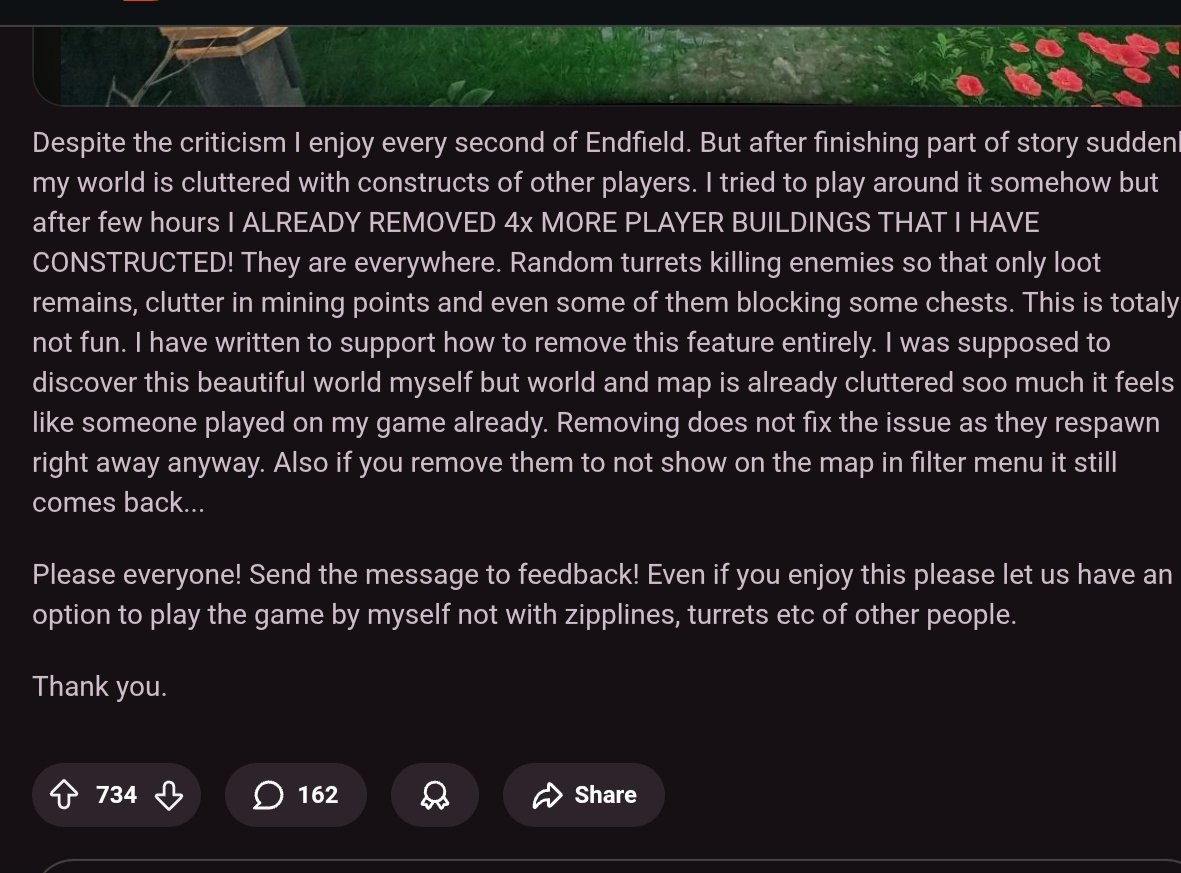Click in the comment box below the post

[610, 866]
